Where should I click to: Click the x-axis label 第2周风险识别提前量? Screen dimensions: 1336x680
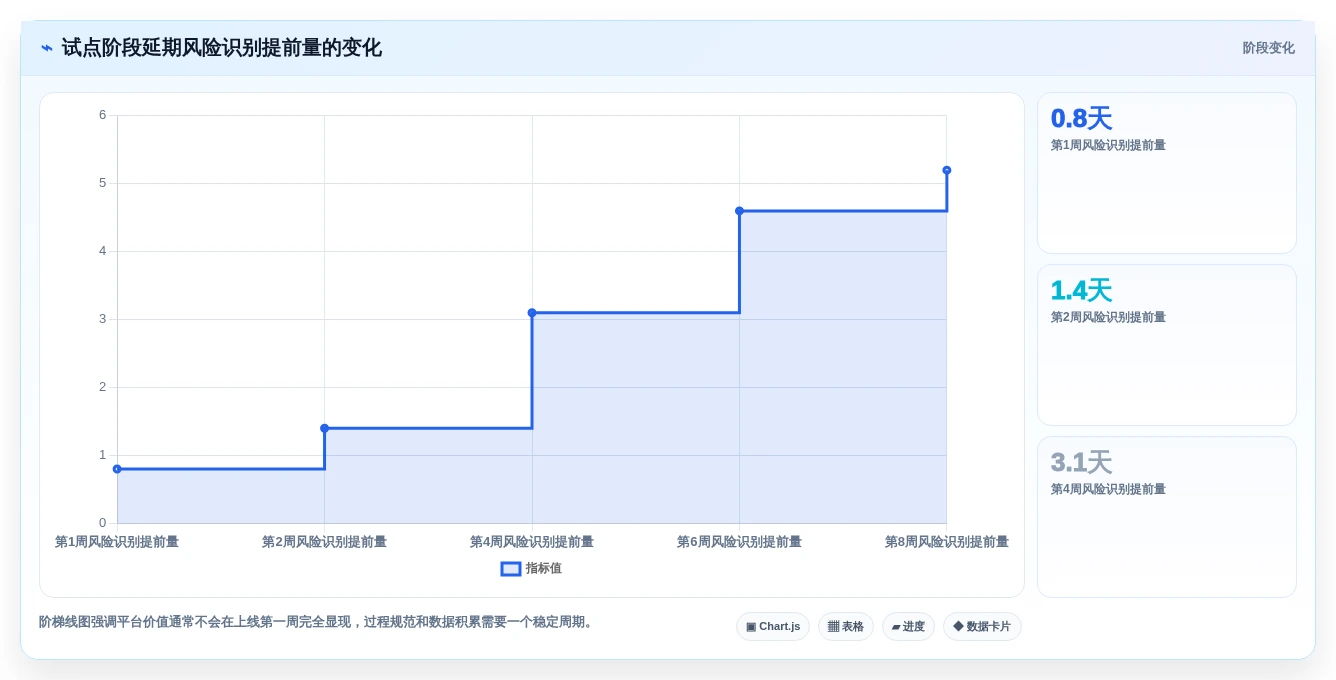pyautogui.click(x=324, y=542)
